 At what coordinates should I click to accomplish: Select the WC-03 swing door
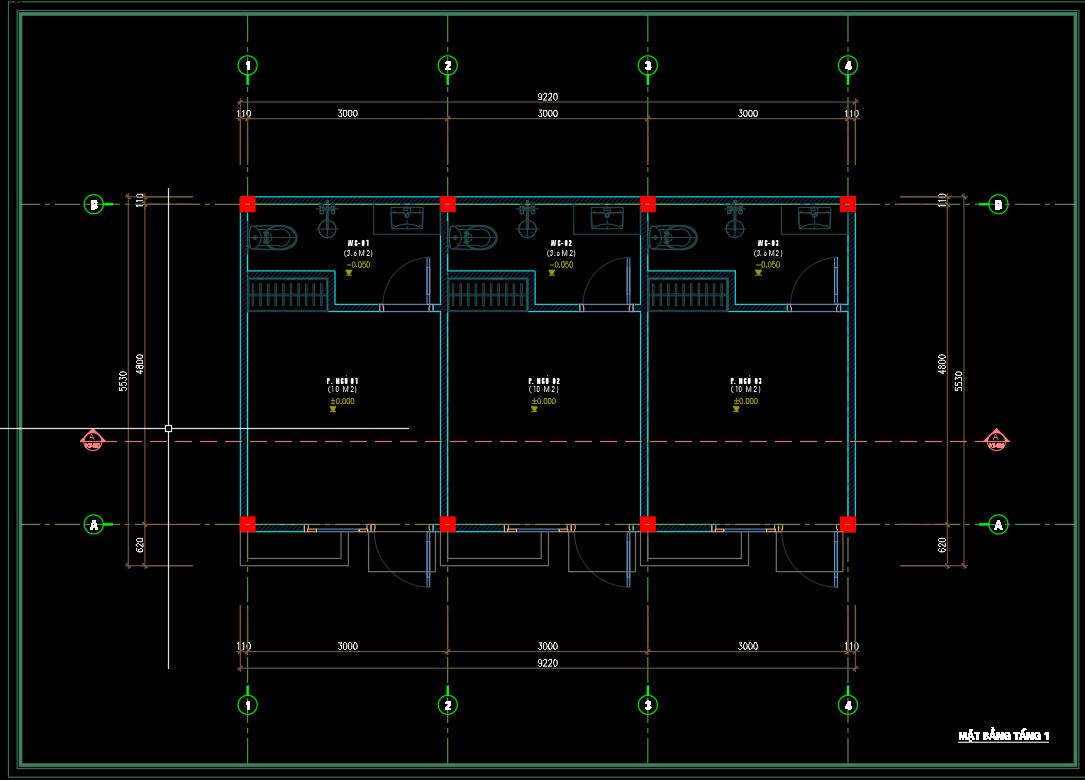click(x=814, y=282)
